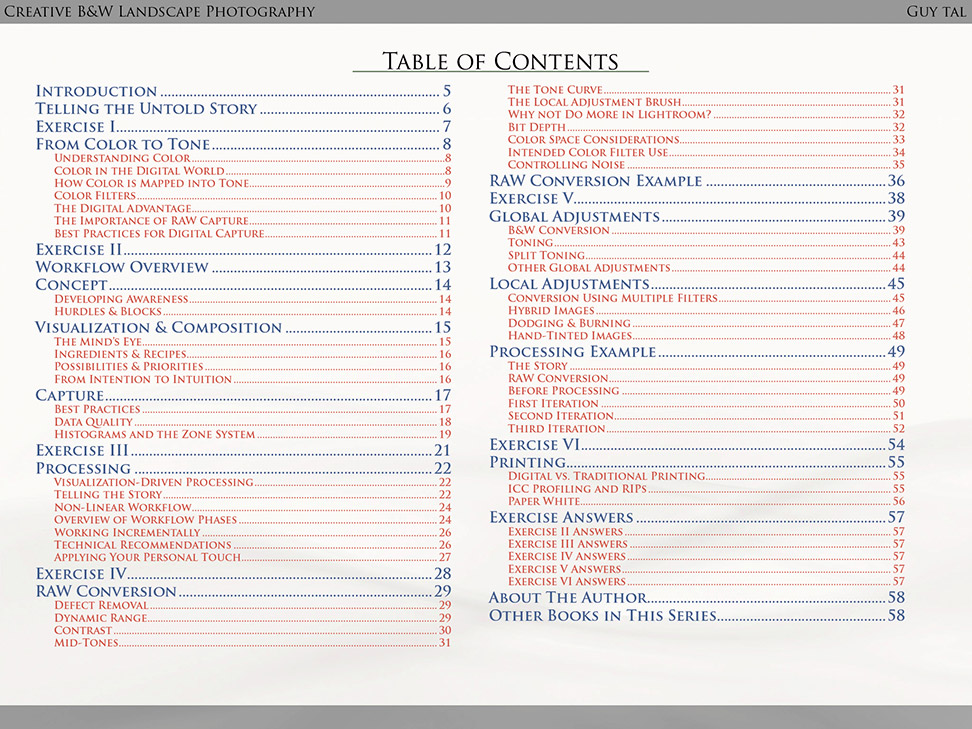Jump to Local Adjustments chapter

tap(697, 283)
